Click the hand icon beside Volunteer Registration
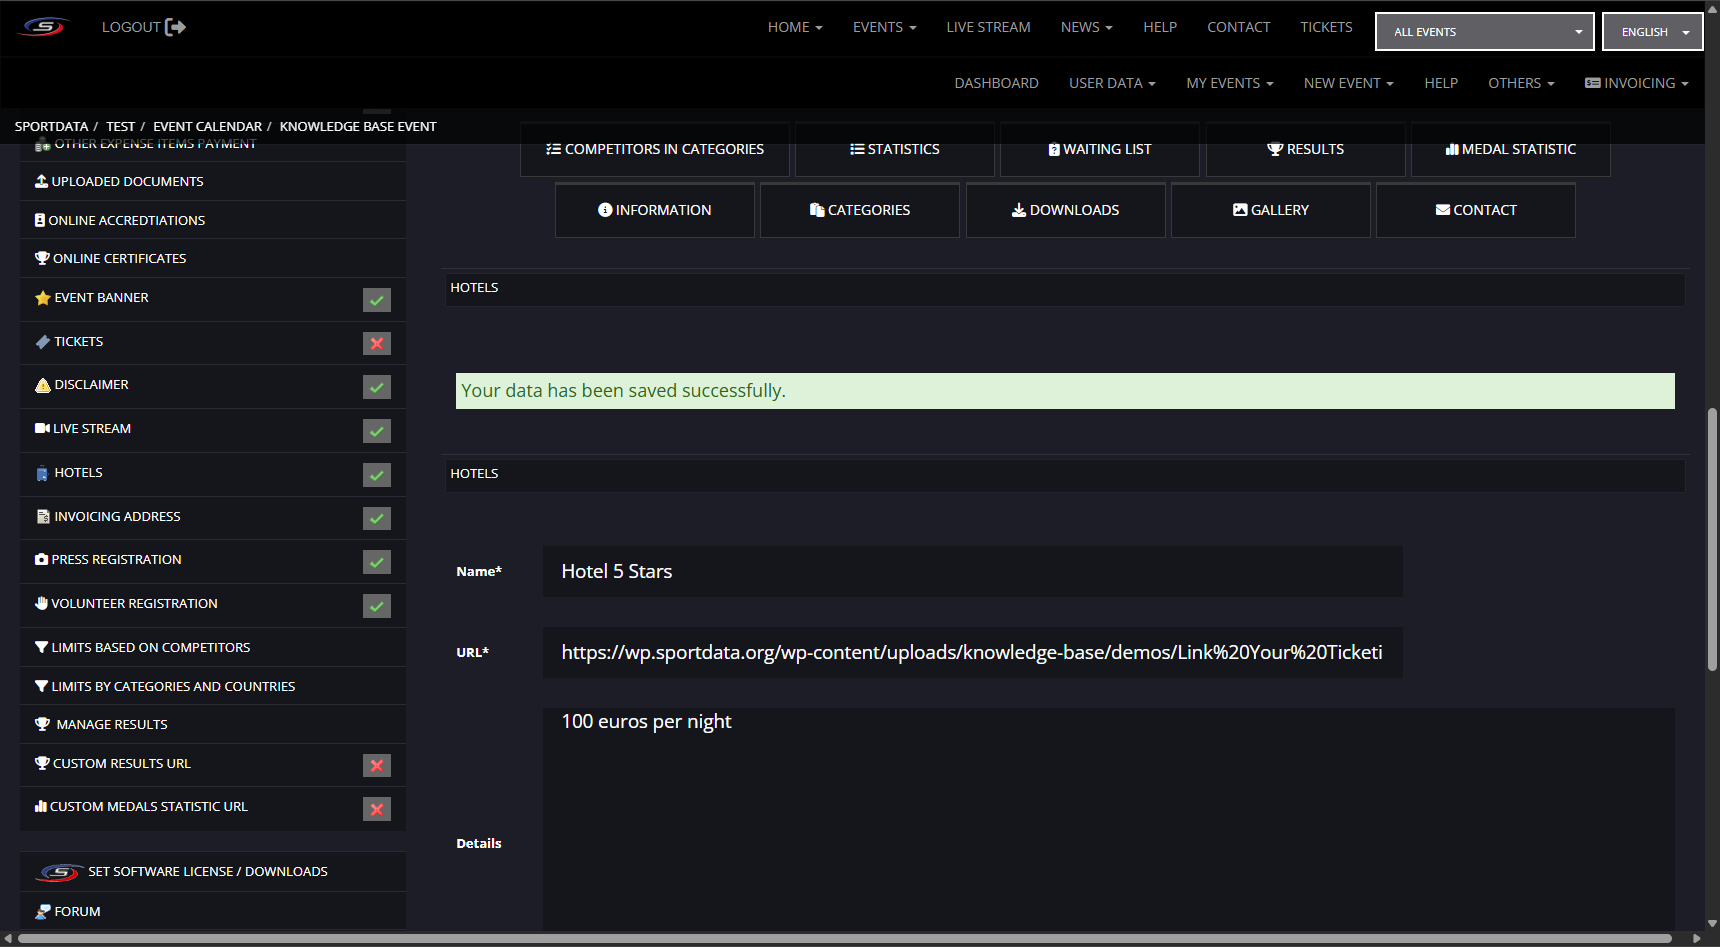The width and height of the screenshot is (1720, 947). (41, 604)
